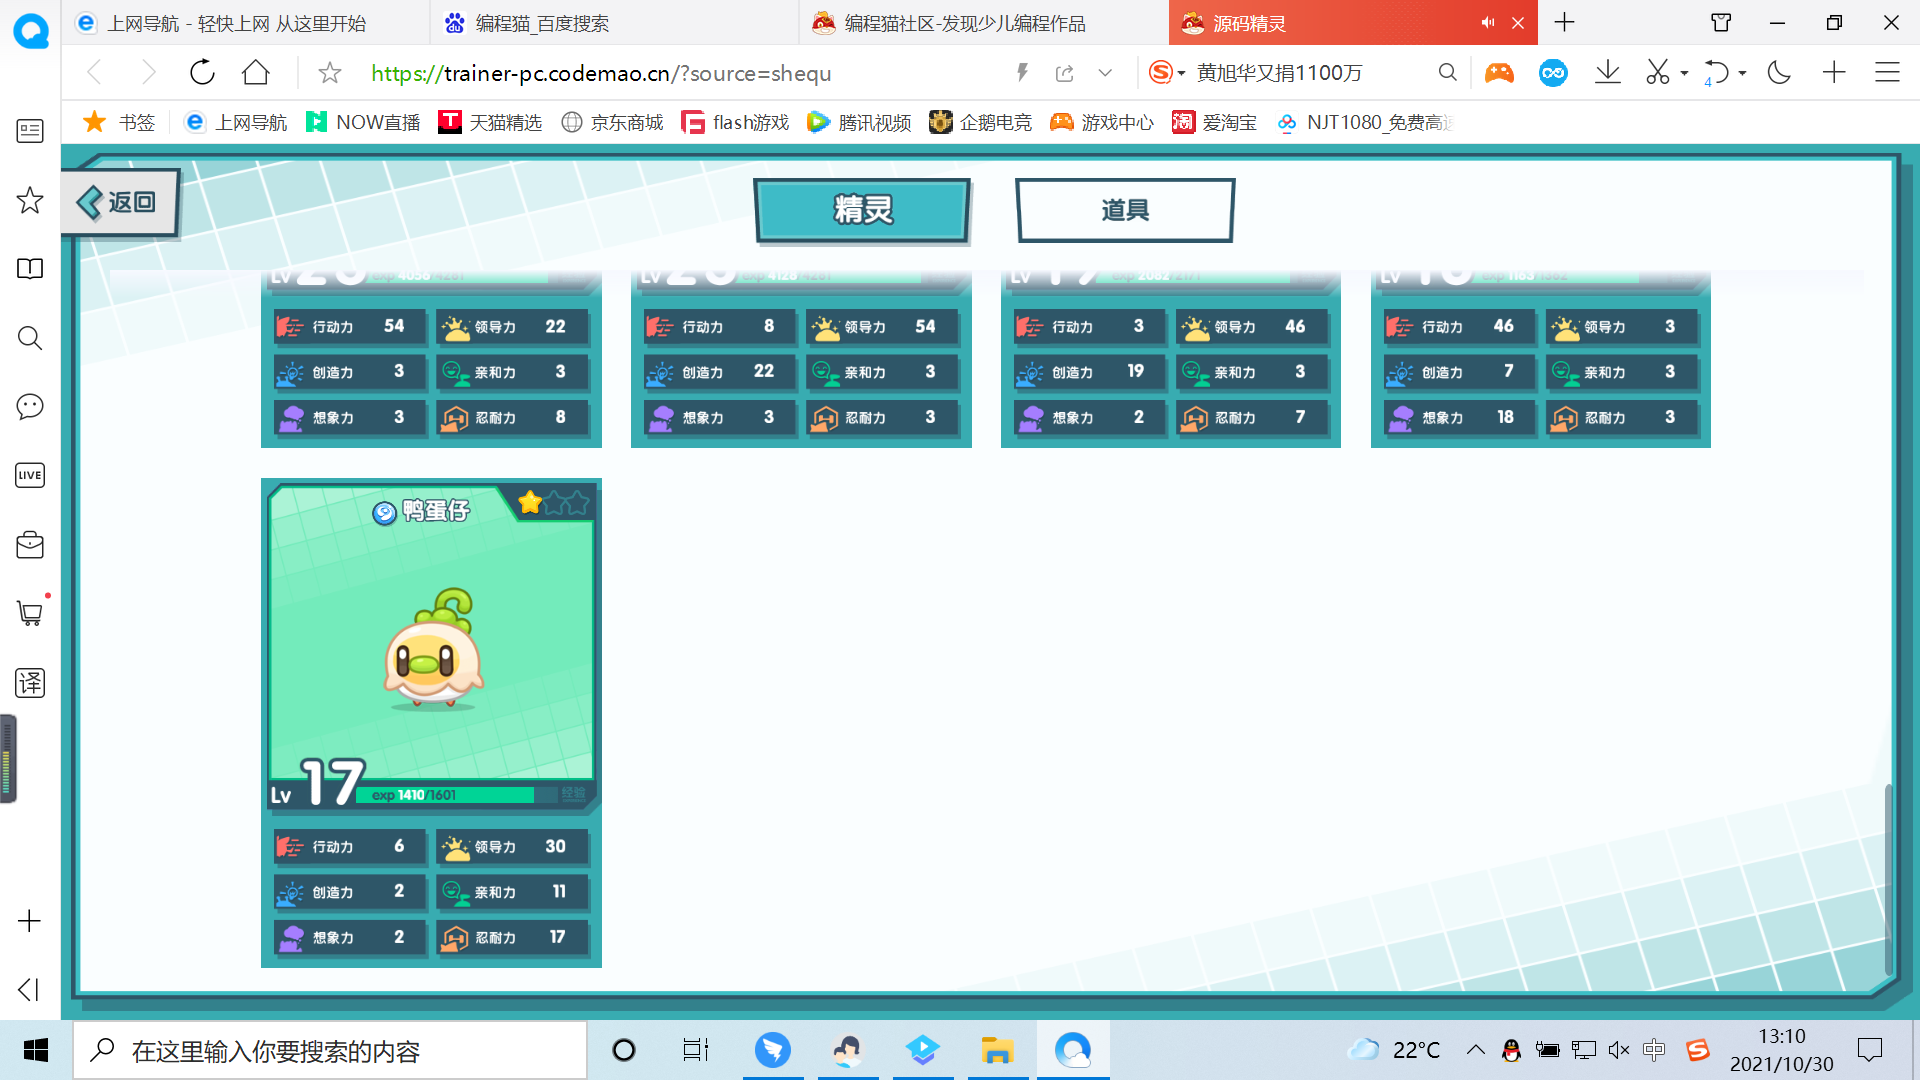This screenshot has height=1080, width=1920.
Task: Click the share page icon
Action: (x=1065, y=72)
